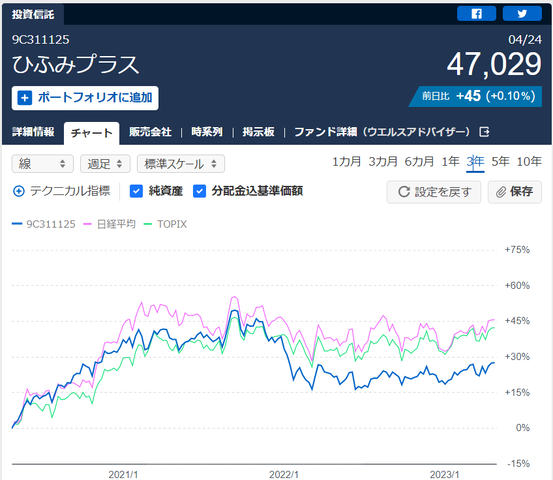Select 5年 period

[x=500, y=162]
